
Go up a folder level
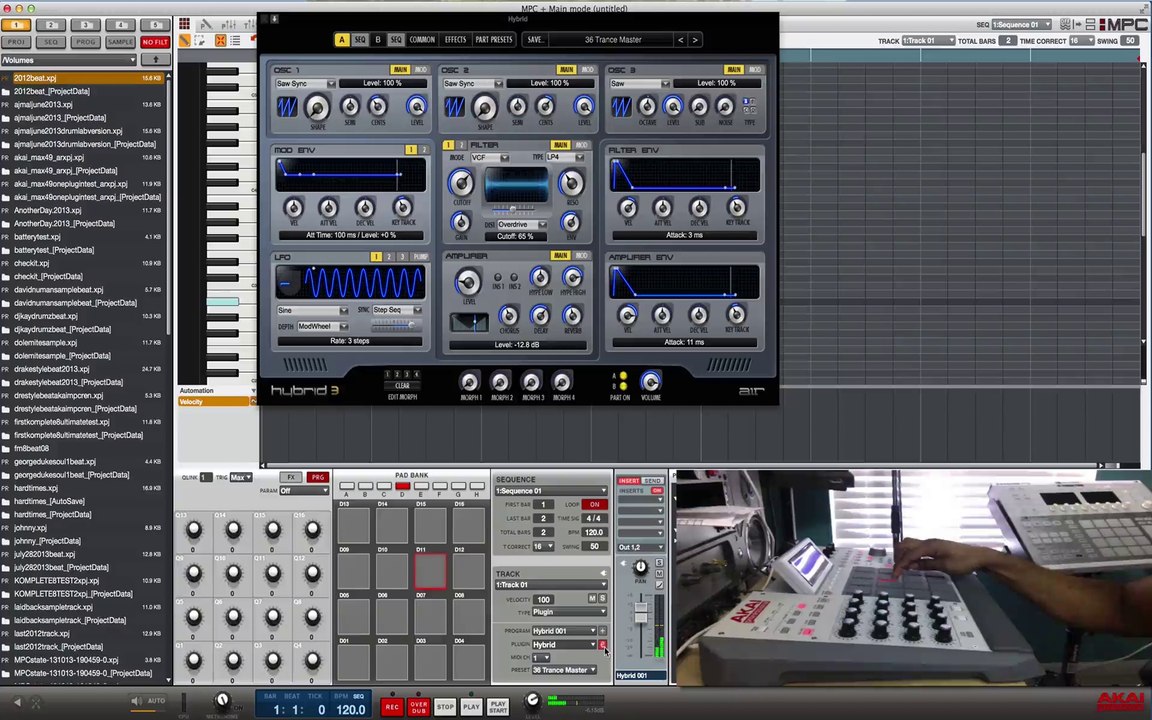click(x=155, y=60)
